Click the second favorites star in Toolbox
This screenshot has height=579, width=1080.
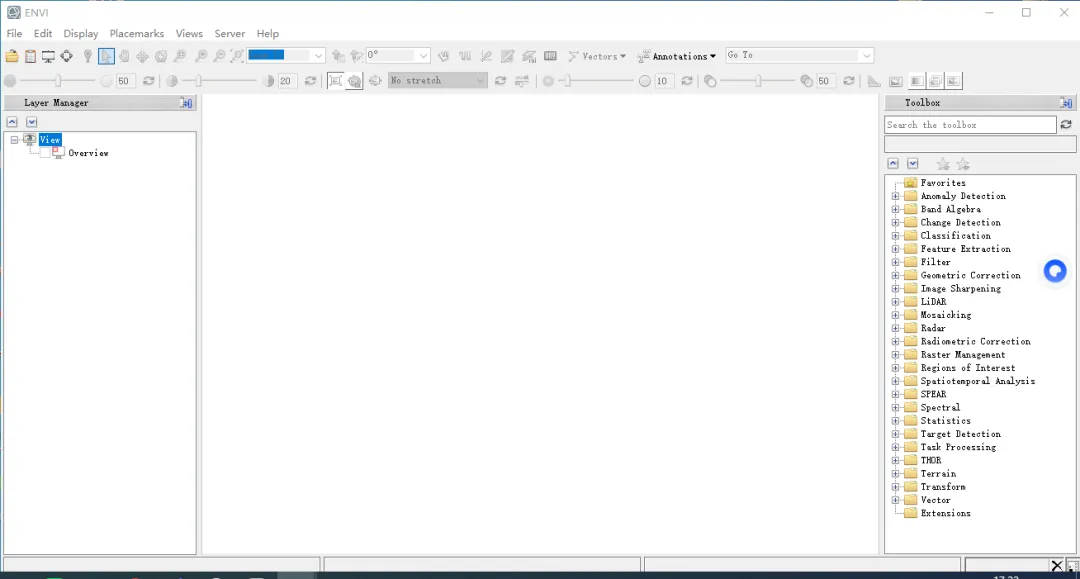[x=963, y=164]
